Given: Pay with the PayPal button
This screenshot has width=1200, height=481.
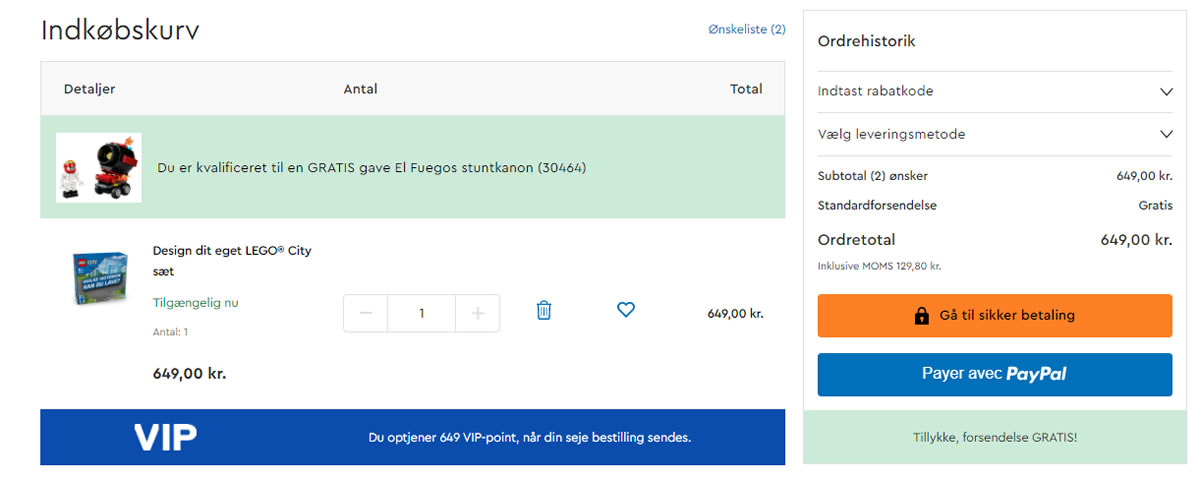Looking at the screenshot, I should [994, 374].
